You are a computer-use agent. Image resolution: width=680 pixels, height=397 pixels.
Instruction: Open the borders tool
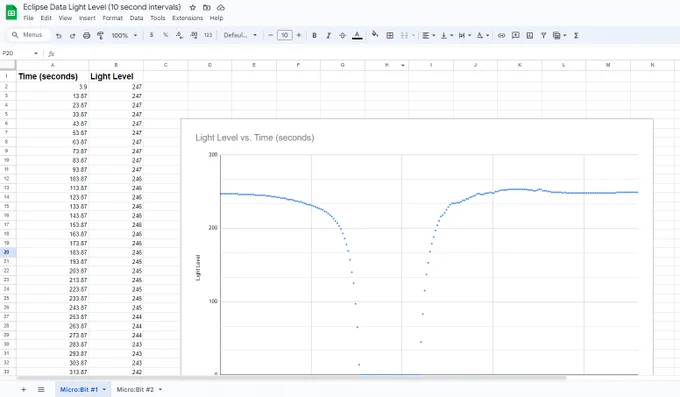[x=390, y=36]
